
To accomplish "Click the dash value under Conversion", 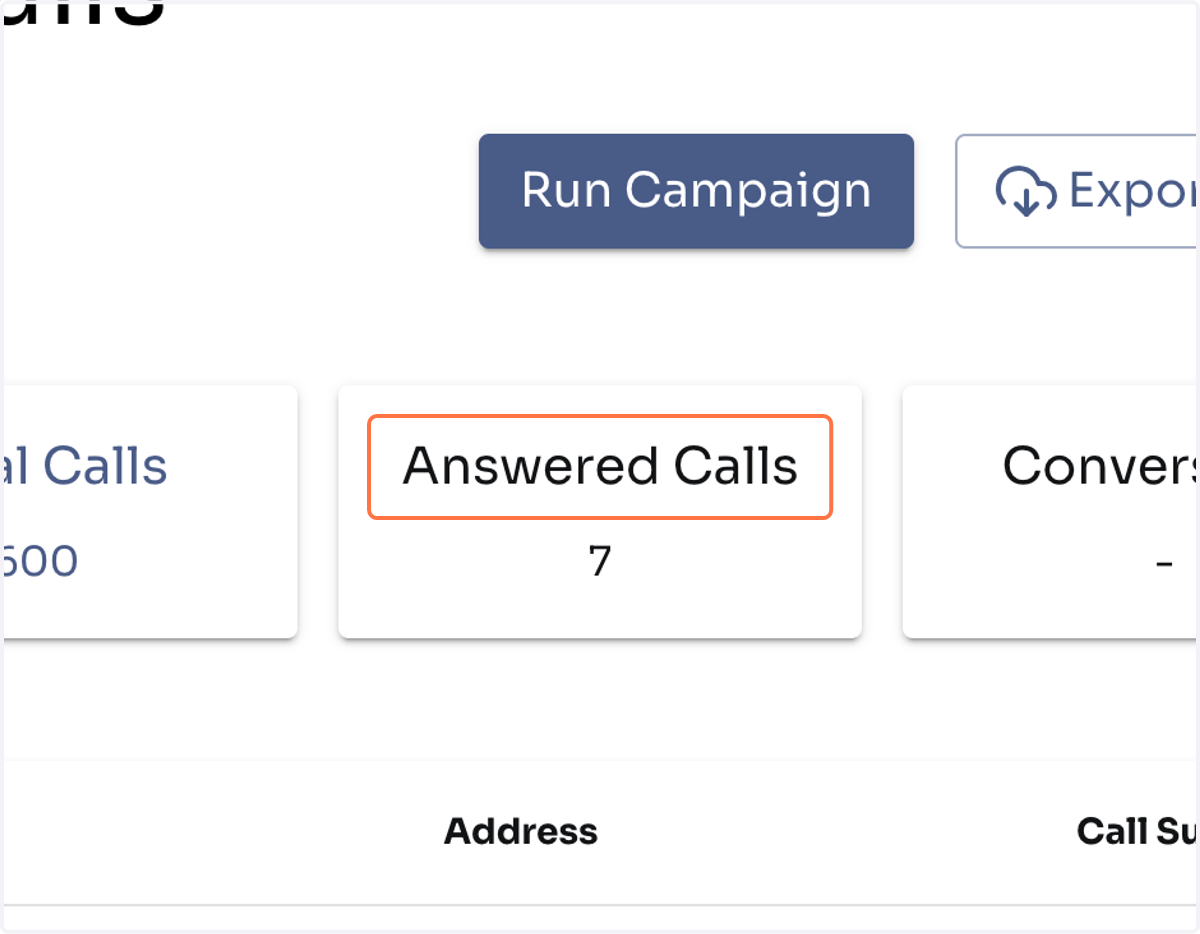I will point(1164,564).
